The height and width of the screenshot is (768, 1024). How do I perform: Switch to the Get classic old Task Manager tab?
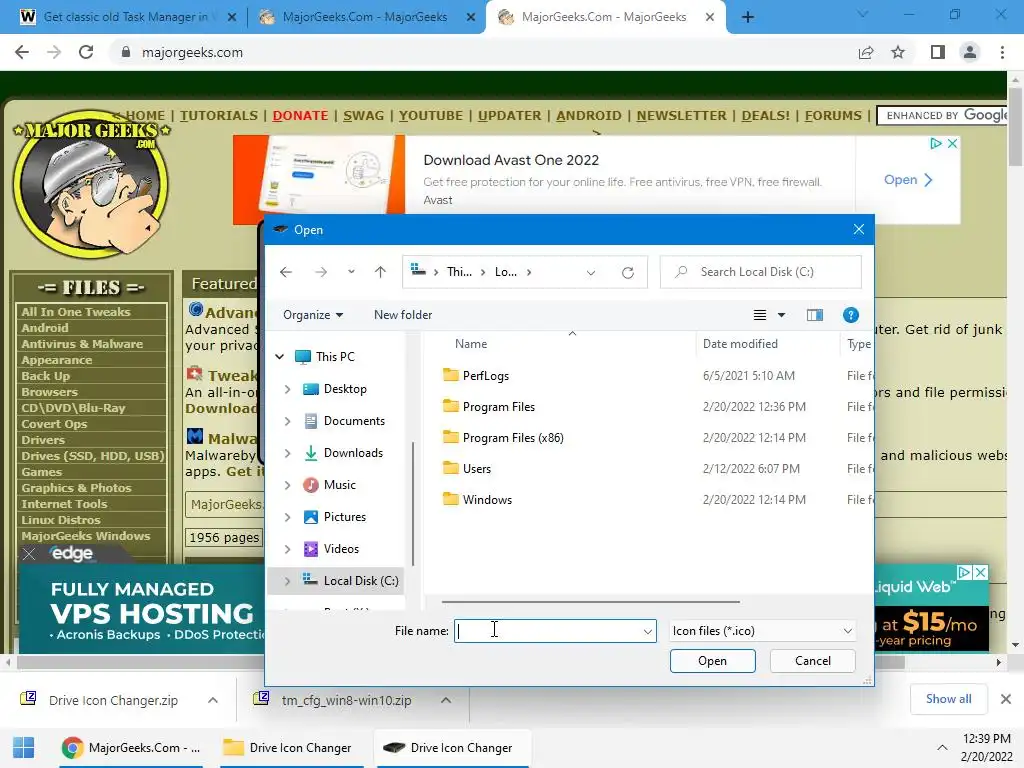(126, 17)
